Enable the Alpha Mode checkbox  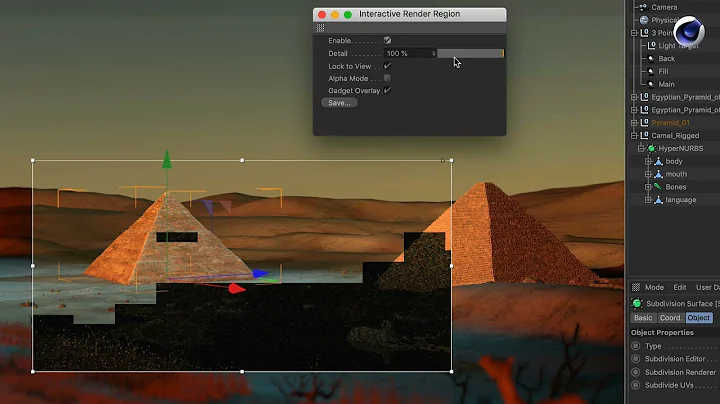point(388,78)
